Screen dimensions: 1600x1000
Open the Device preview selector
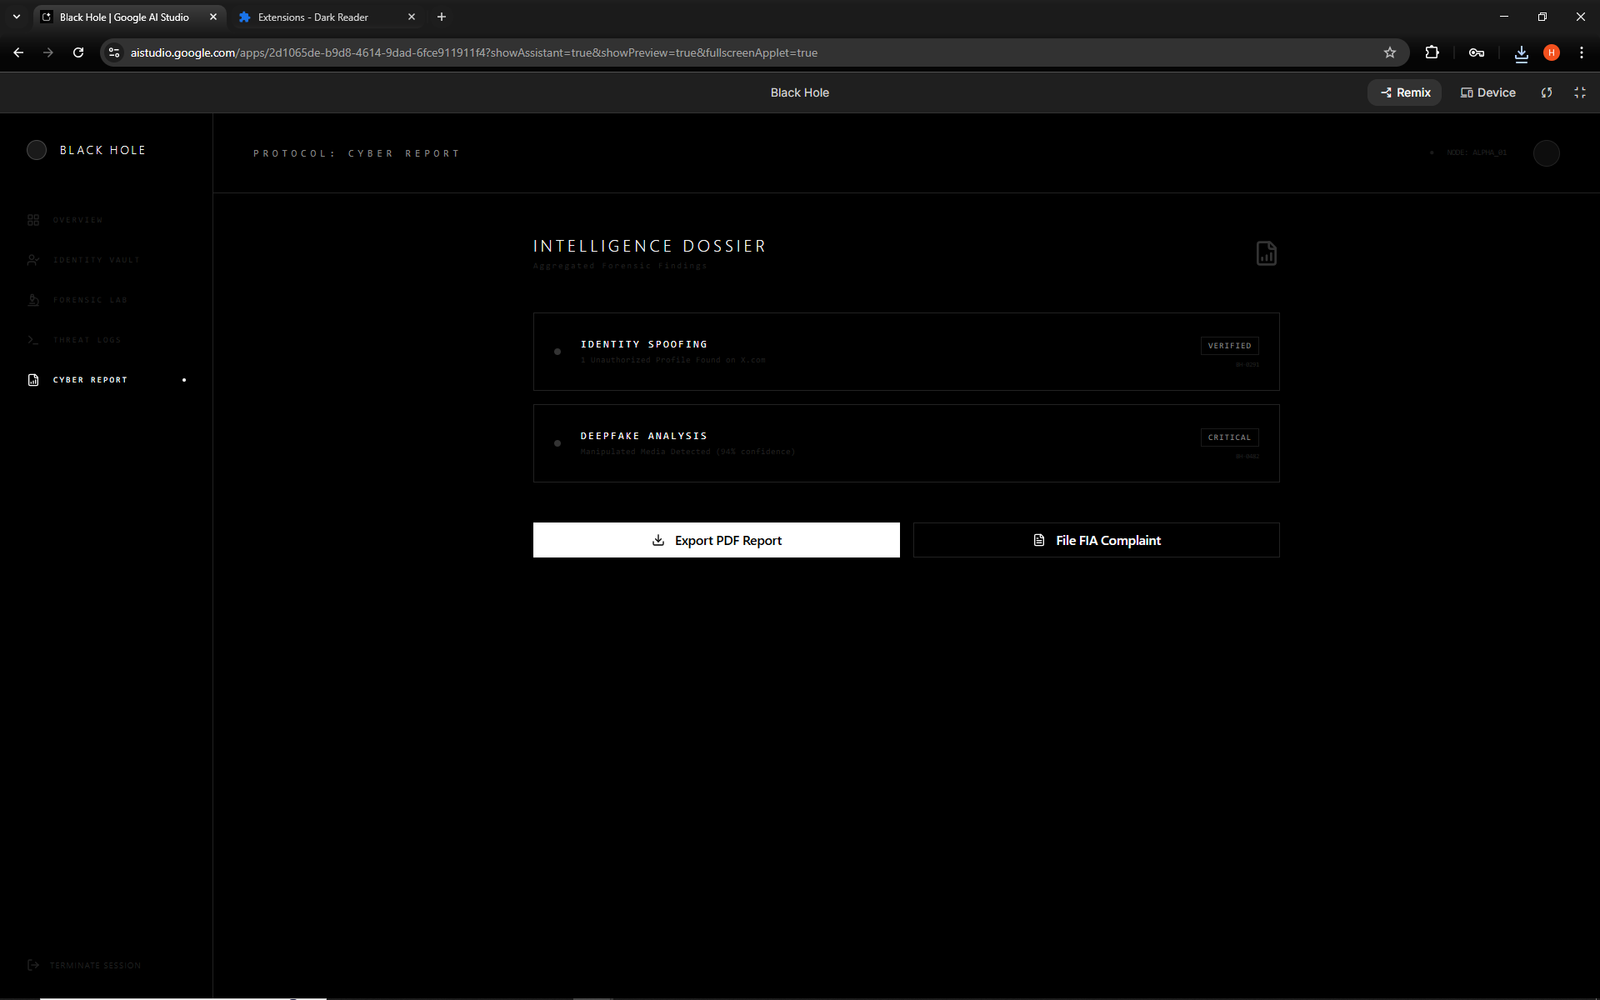[1488, 92]
